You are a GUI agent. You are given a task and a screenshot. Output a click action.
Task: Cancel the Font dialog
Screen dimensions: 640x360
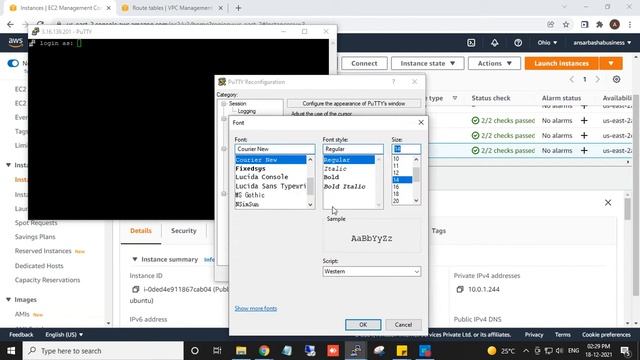[x=403, y=324]
